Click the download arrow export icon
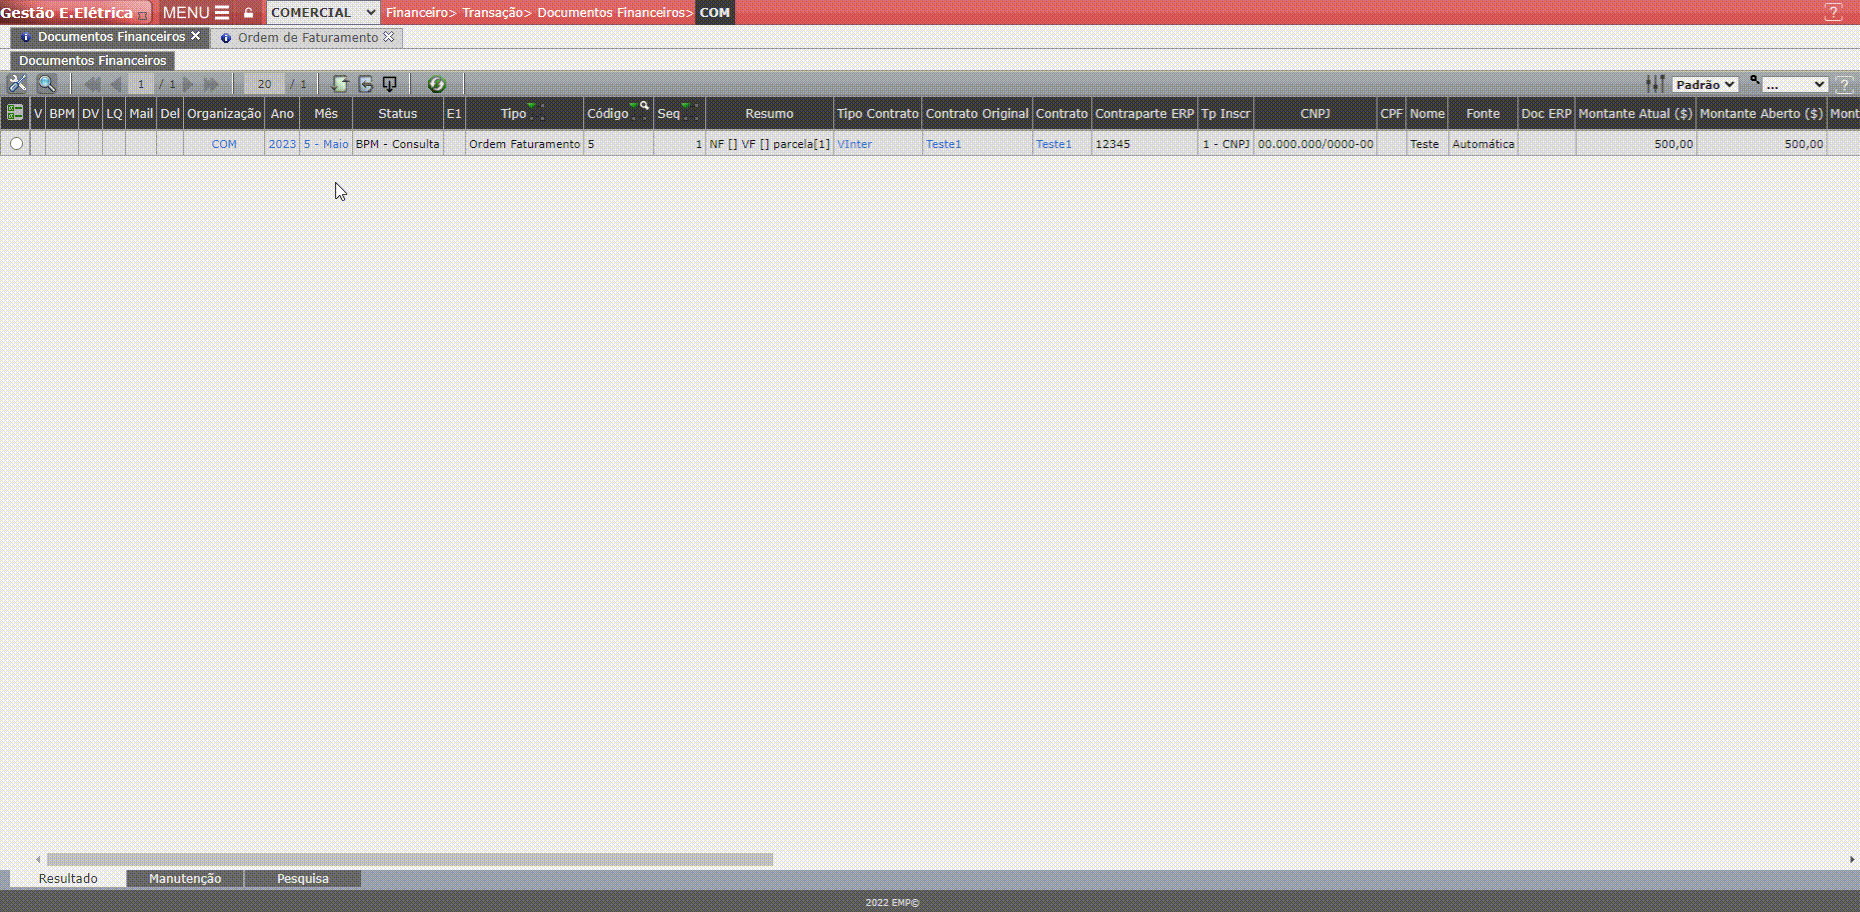The width and height of the screenshot is (1860, 912). click(390, 84)
